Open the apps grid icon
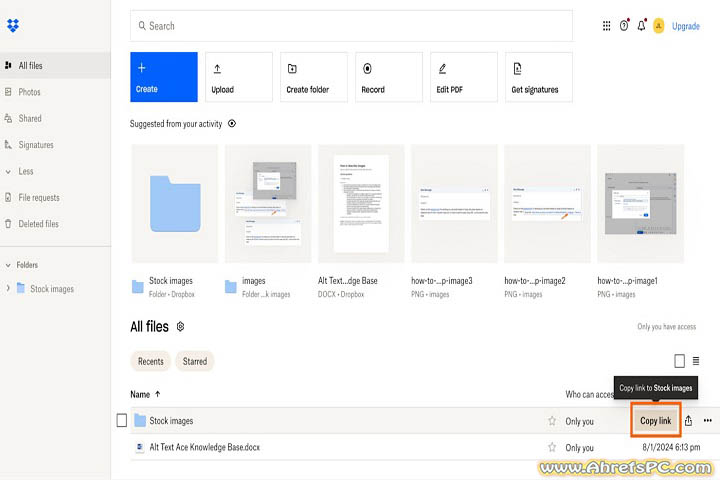Image resolution: width=720 pixels, height=480 pixels. tap(607, 26)
